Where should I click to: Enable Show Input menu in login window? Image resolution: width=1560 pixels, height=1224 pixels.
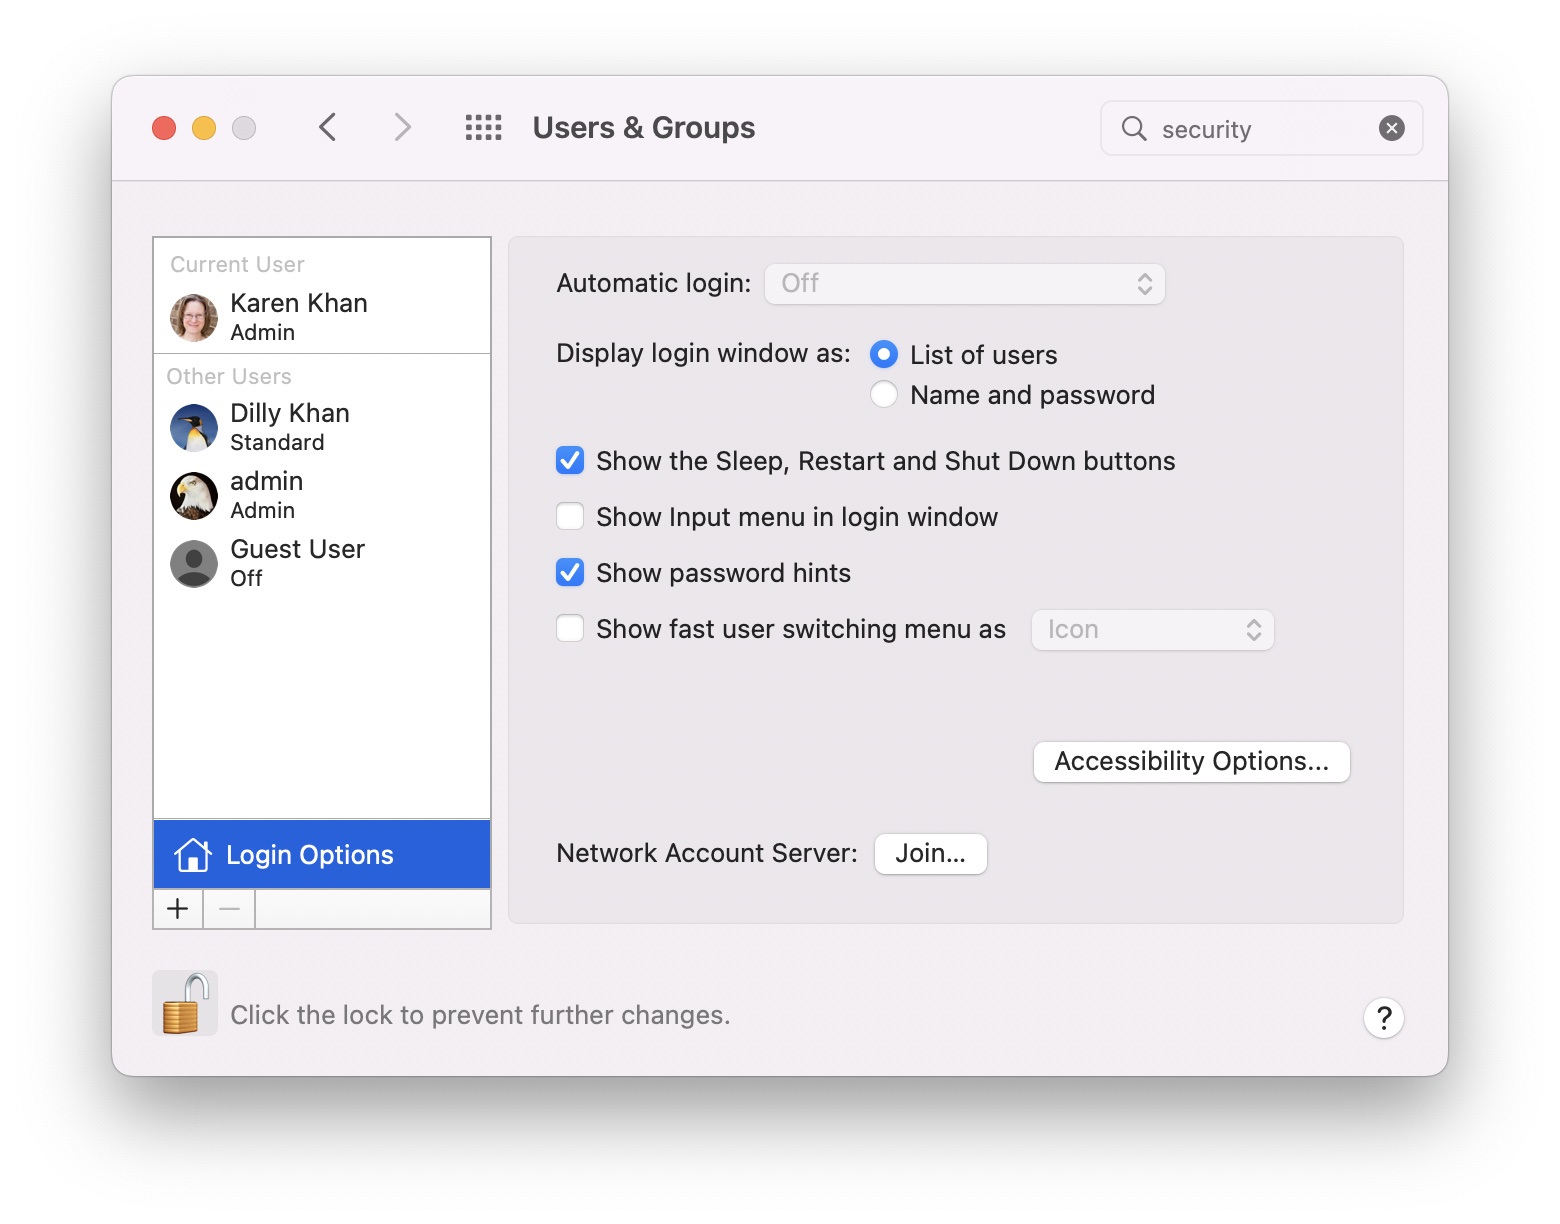pos(570,516)
